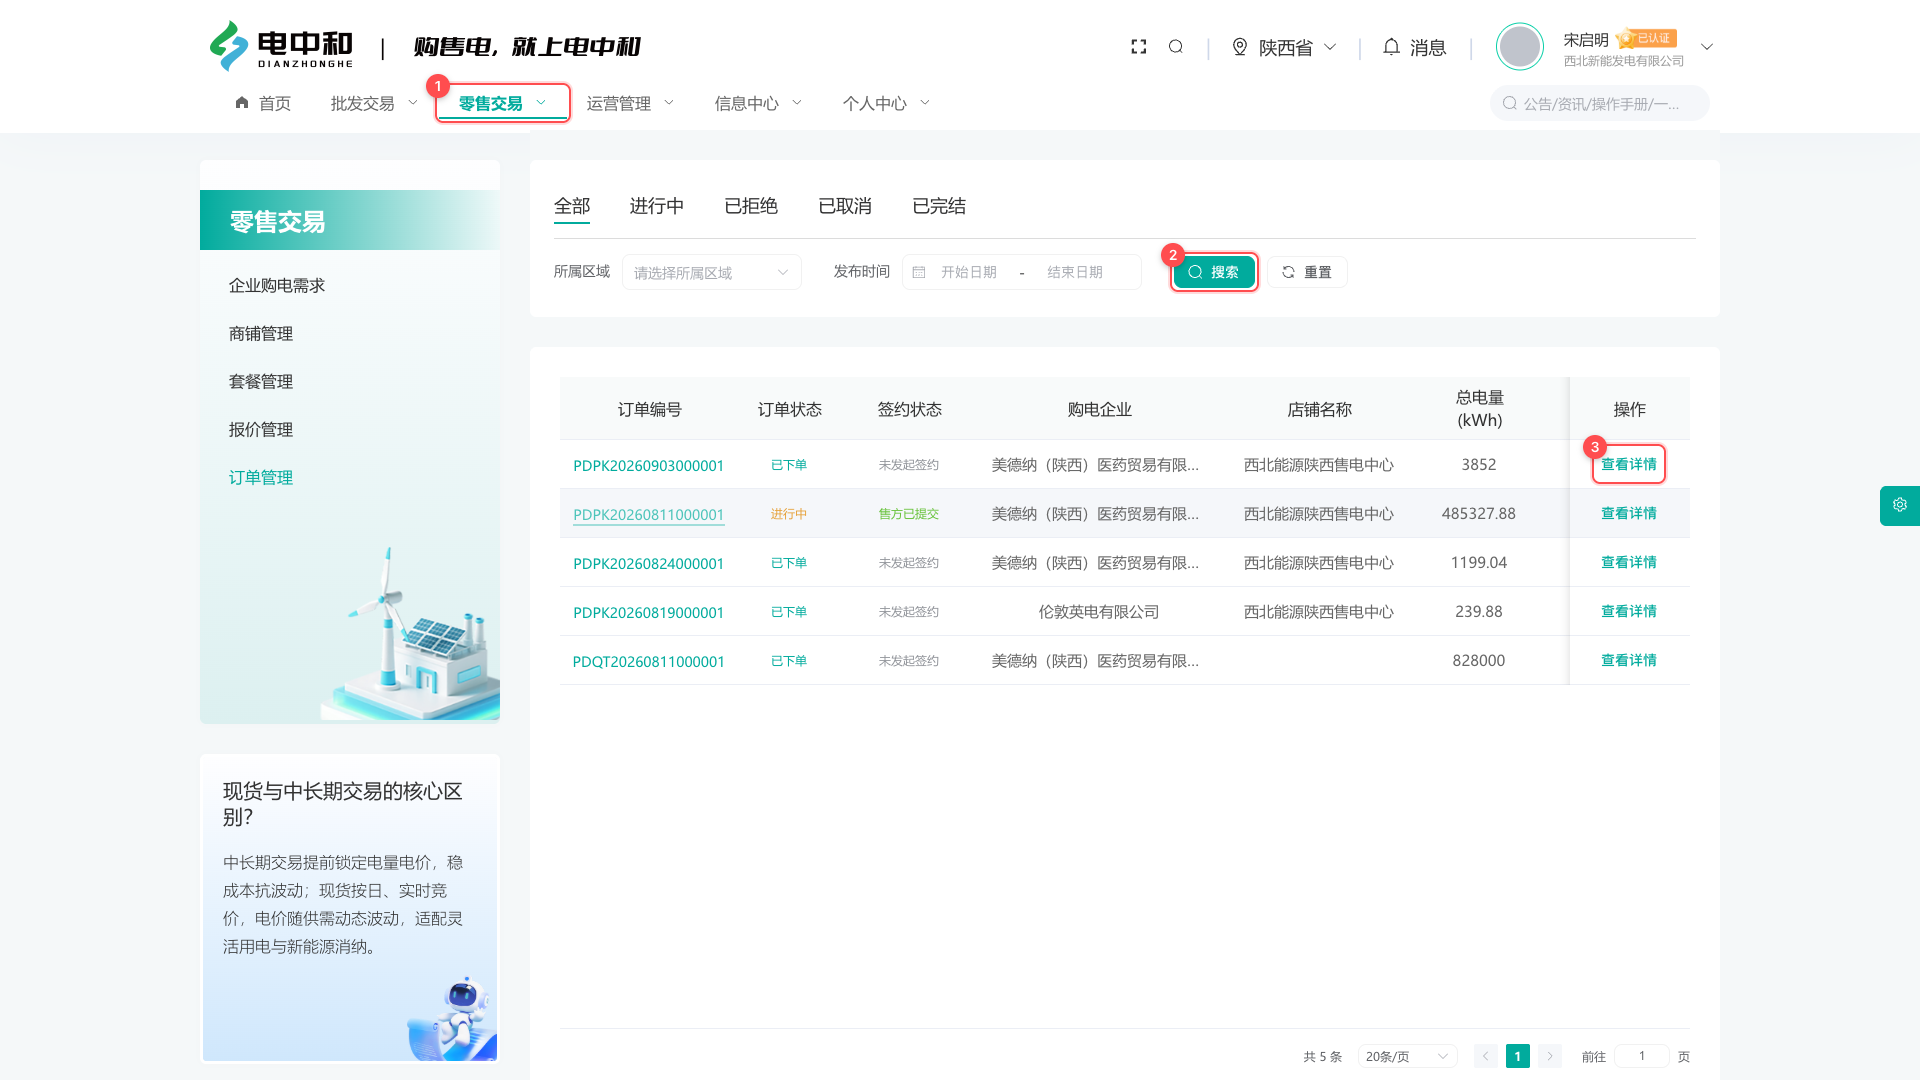Click the user avatar image
The image size is (1920, 1080).
[x=1520, y=47]
